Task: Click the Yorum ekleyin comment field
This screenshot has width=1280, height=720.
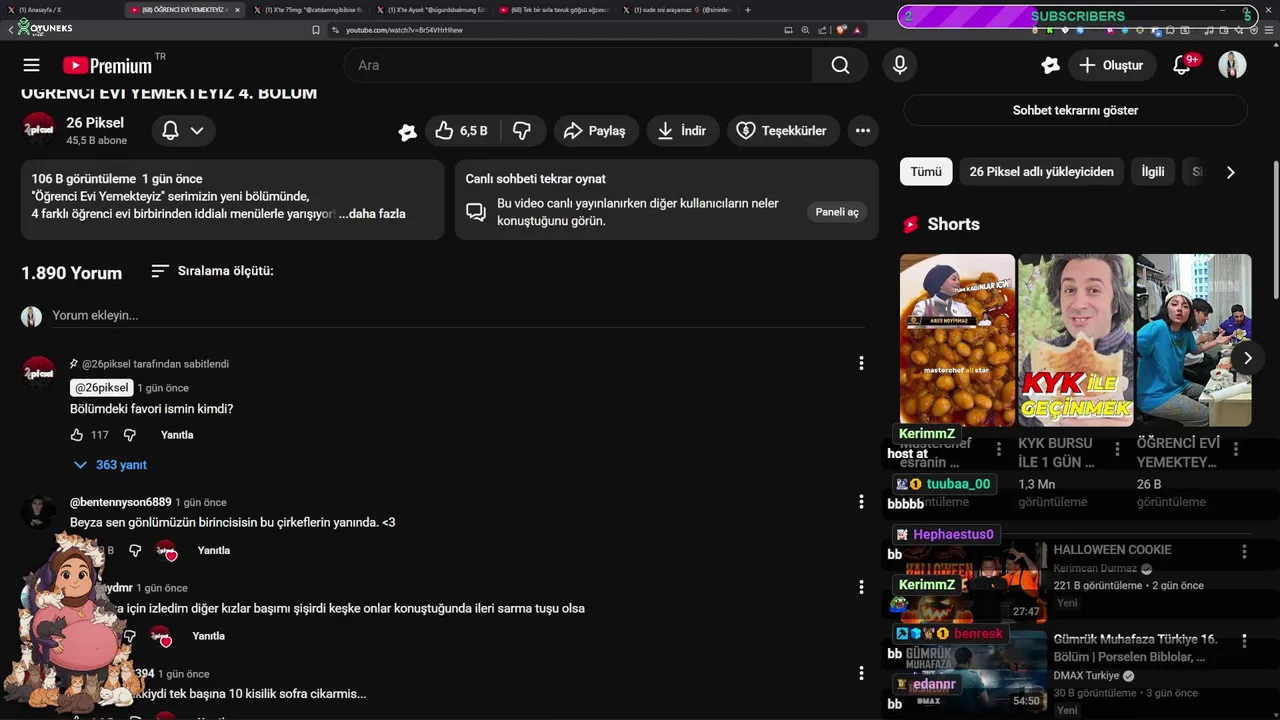Action: tap(458, 315)
